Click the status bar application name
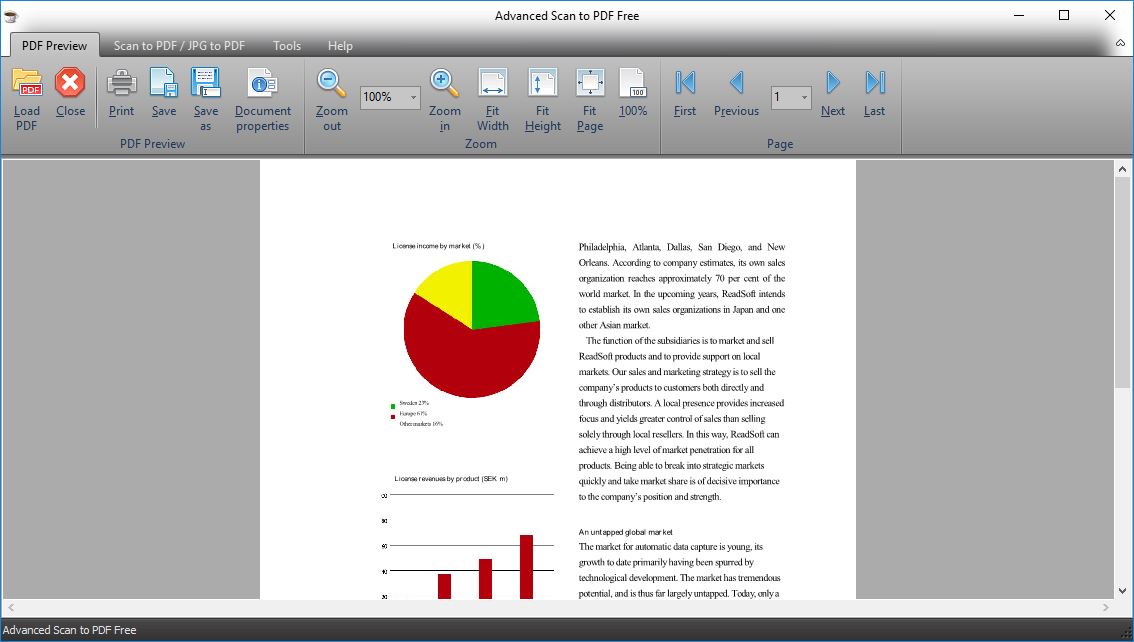The height and width of the screenshot is (642, 1134). pos(69,630)
